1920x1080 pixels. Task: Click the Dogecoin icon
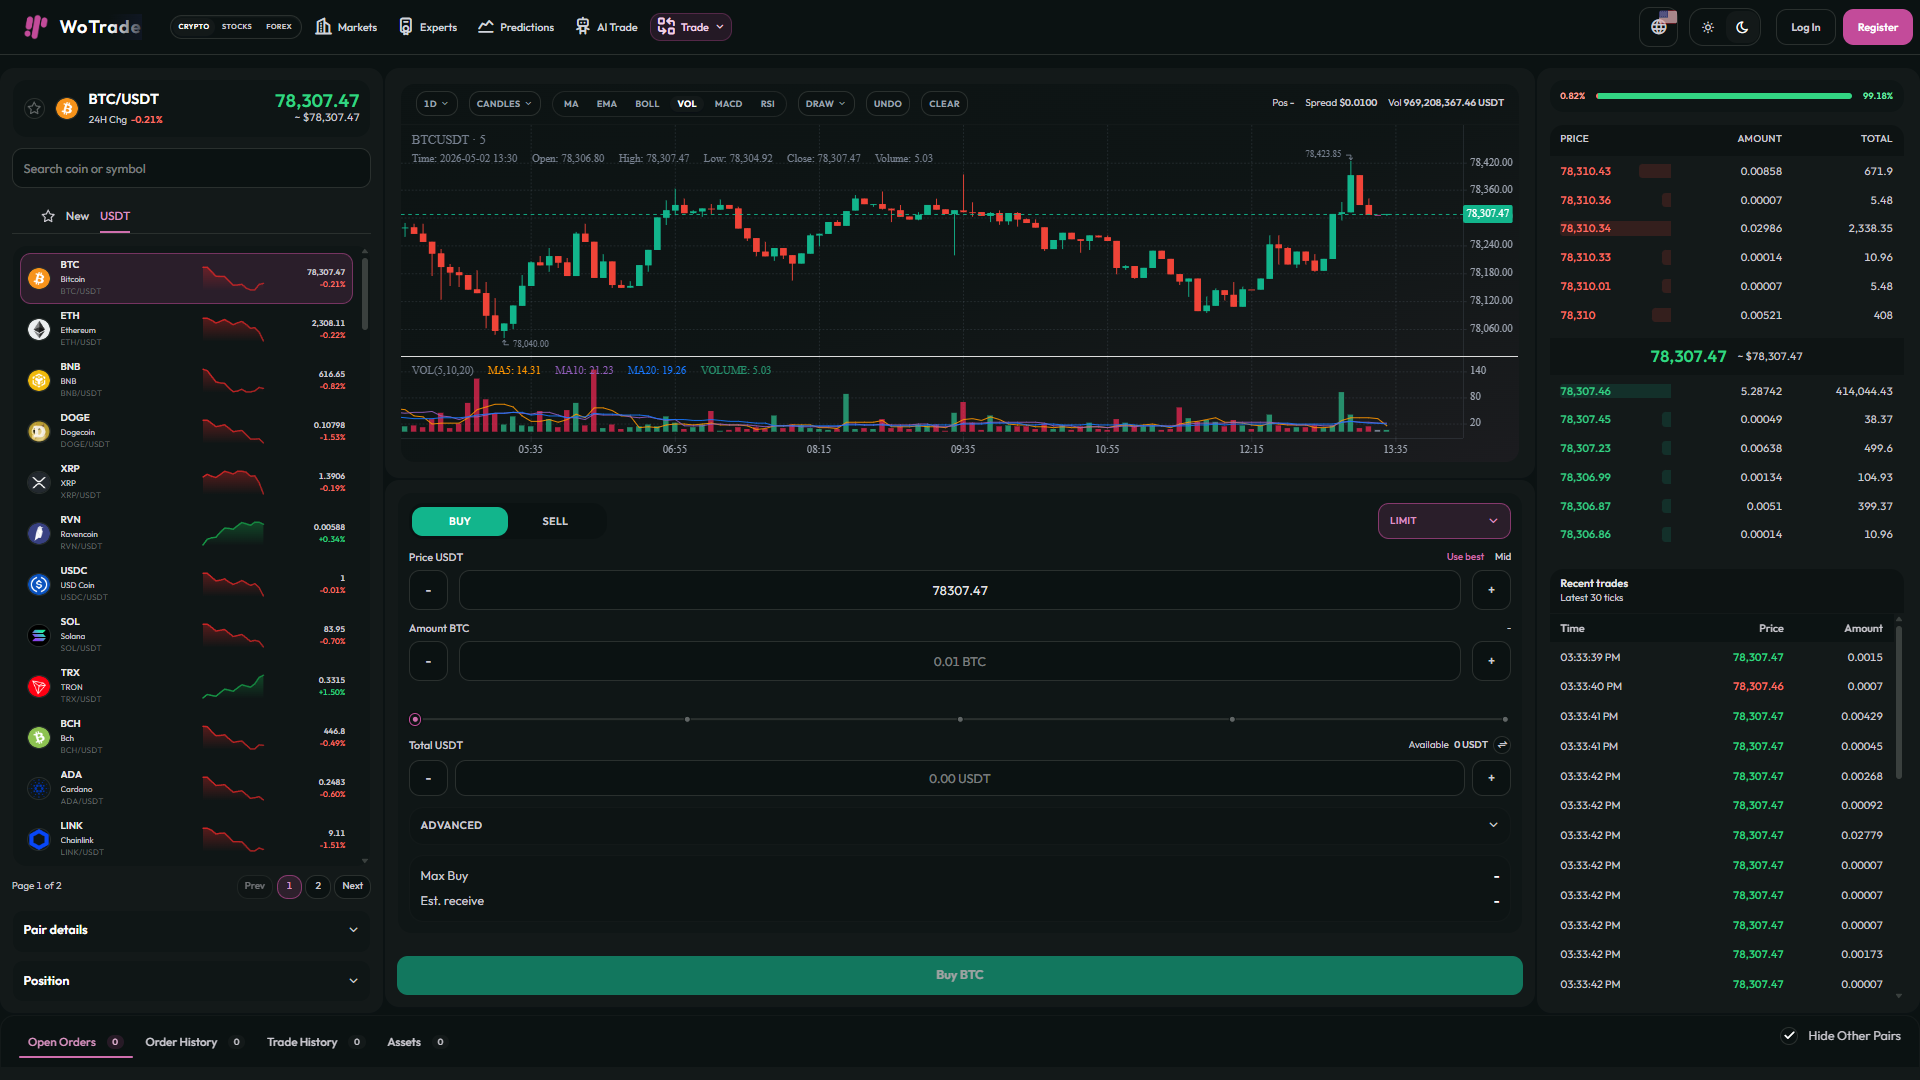coord(39,431)
